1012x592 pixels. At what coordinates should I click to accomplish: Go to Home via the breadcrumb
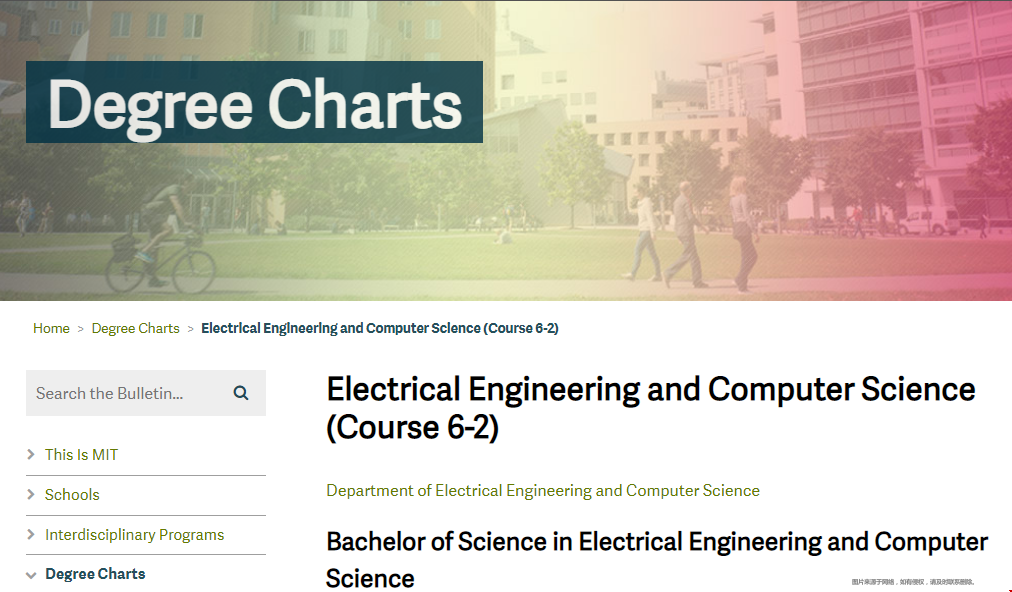click(51, 328)
